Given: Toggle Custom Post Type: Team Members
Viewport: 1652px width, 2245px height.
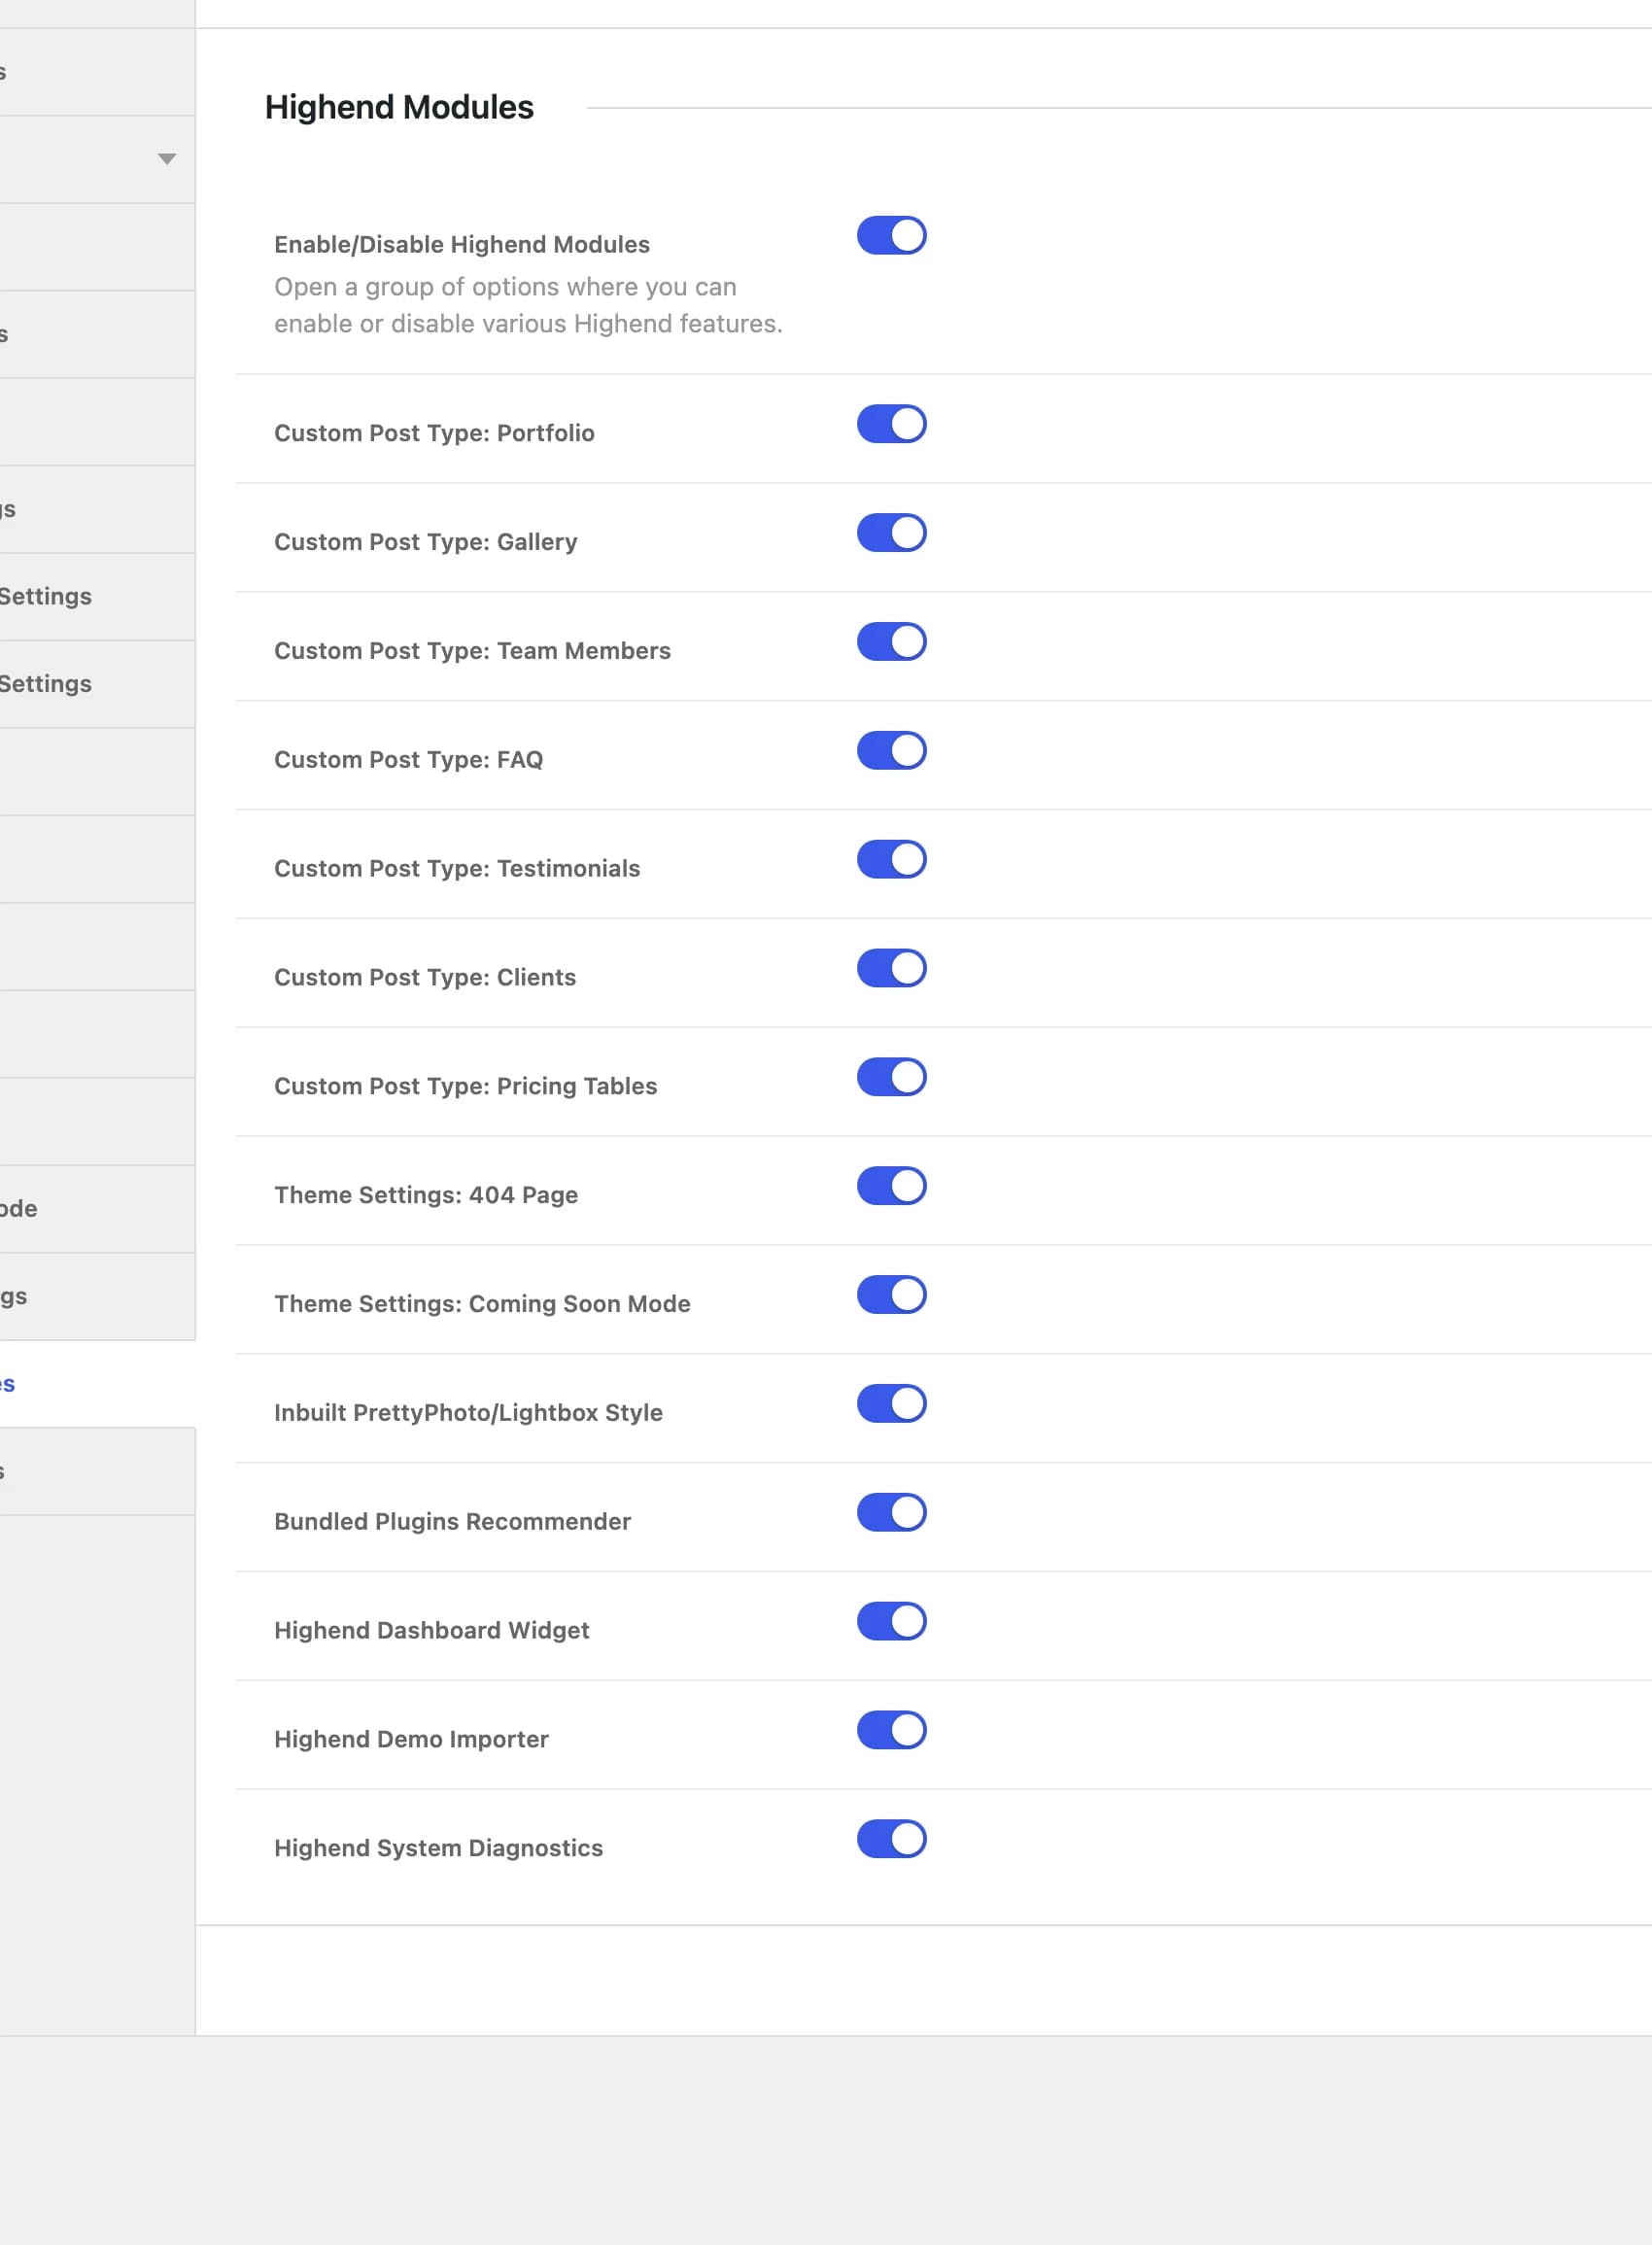Looking at the screenshot, I should [891, 642].
